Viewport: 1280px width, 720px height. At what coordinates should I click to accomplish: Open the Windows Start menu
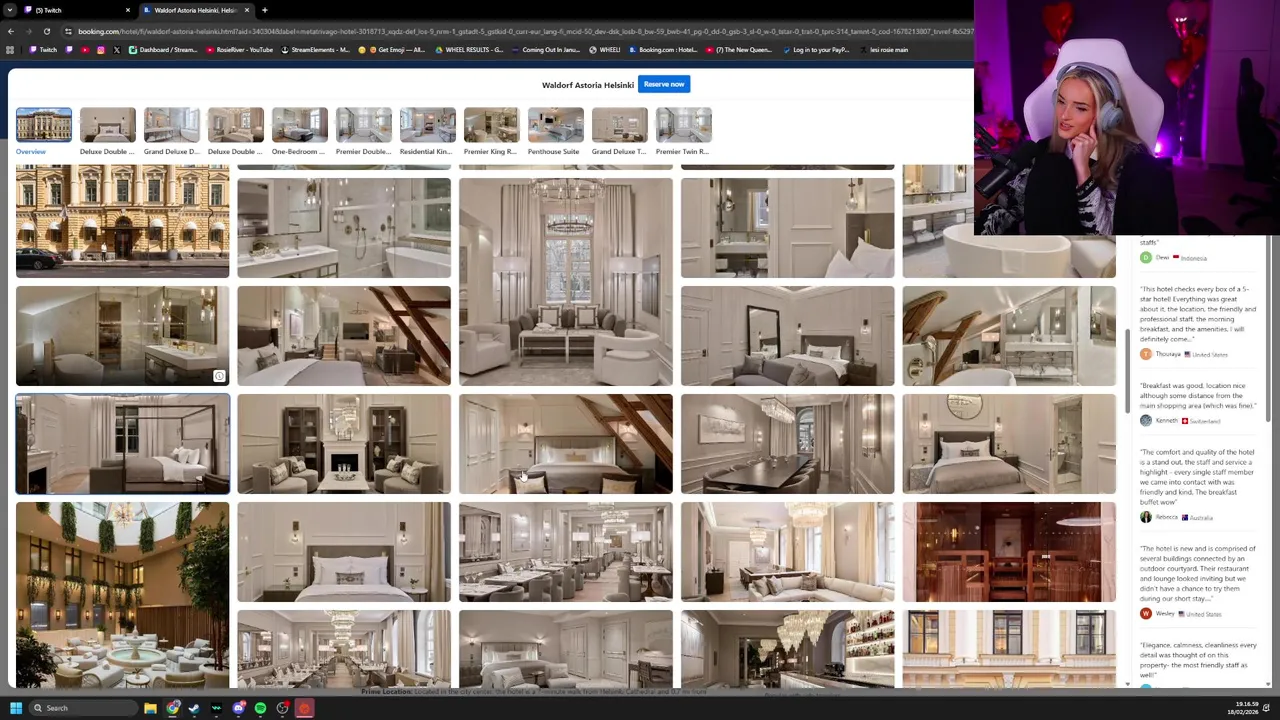[x=16, y=708]
